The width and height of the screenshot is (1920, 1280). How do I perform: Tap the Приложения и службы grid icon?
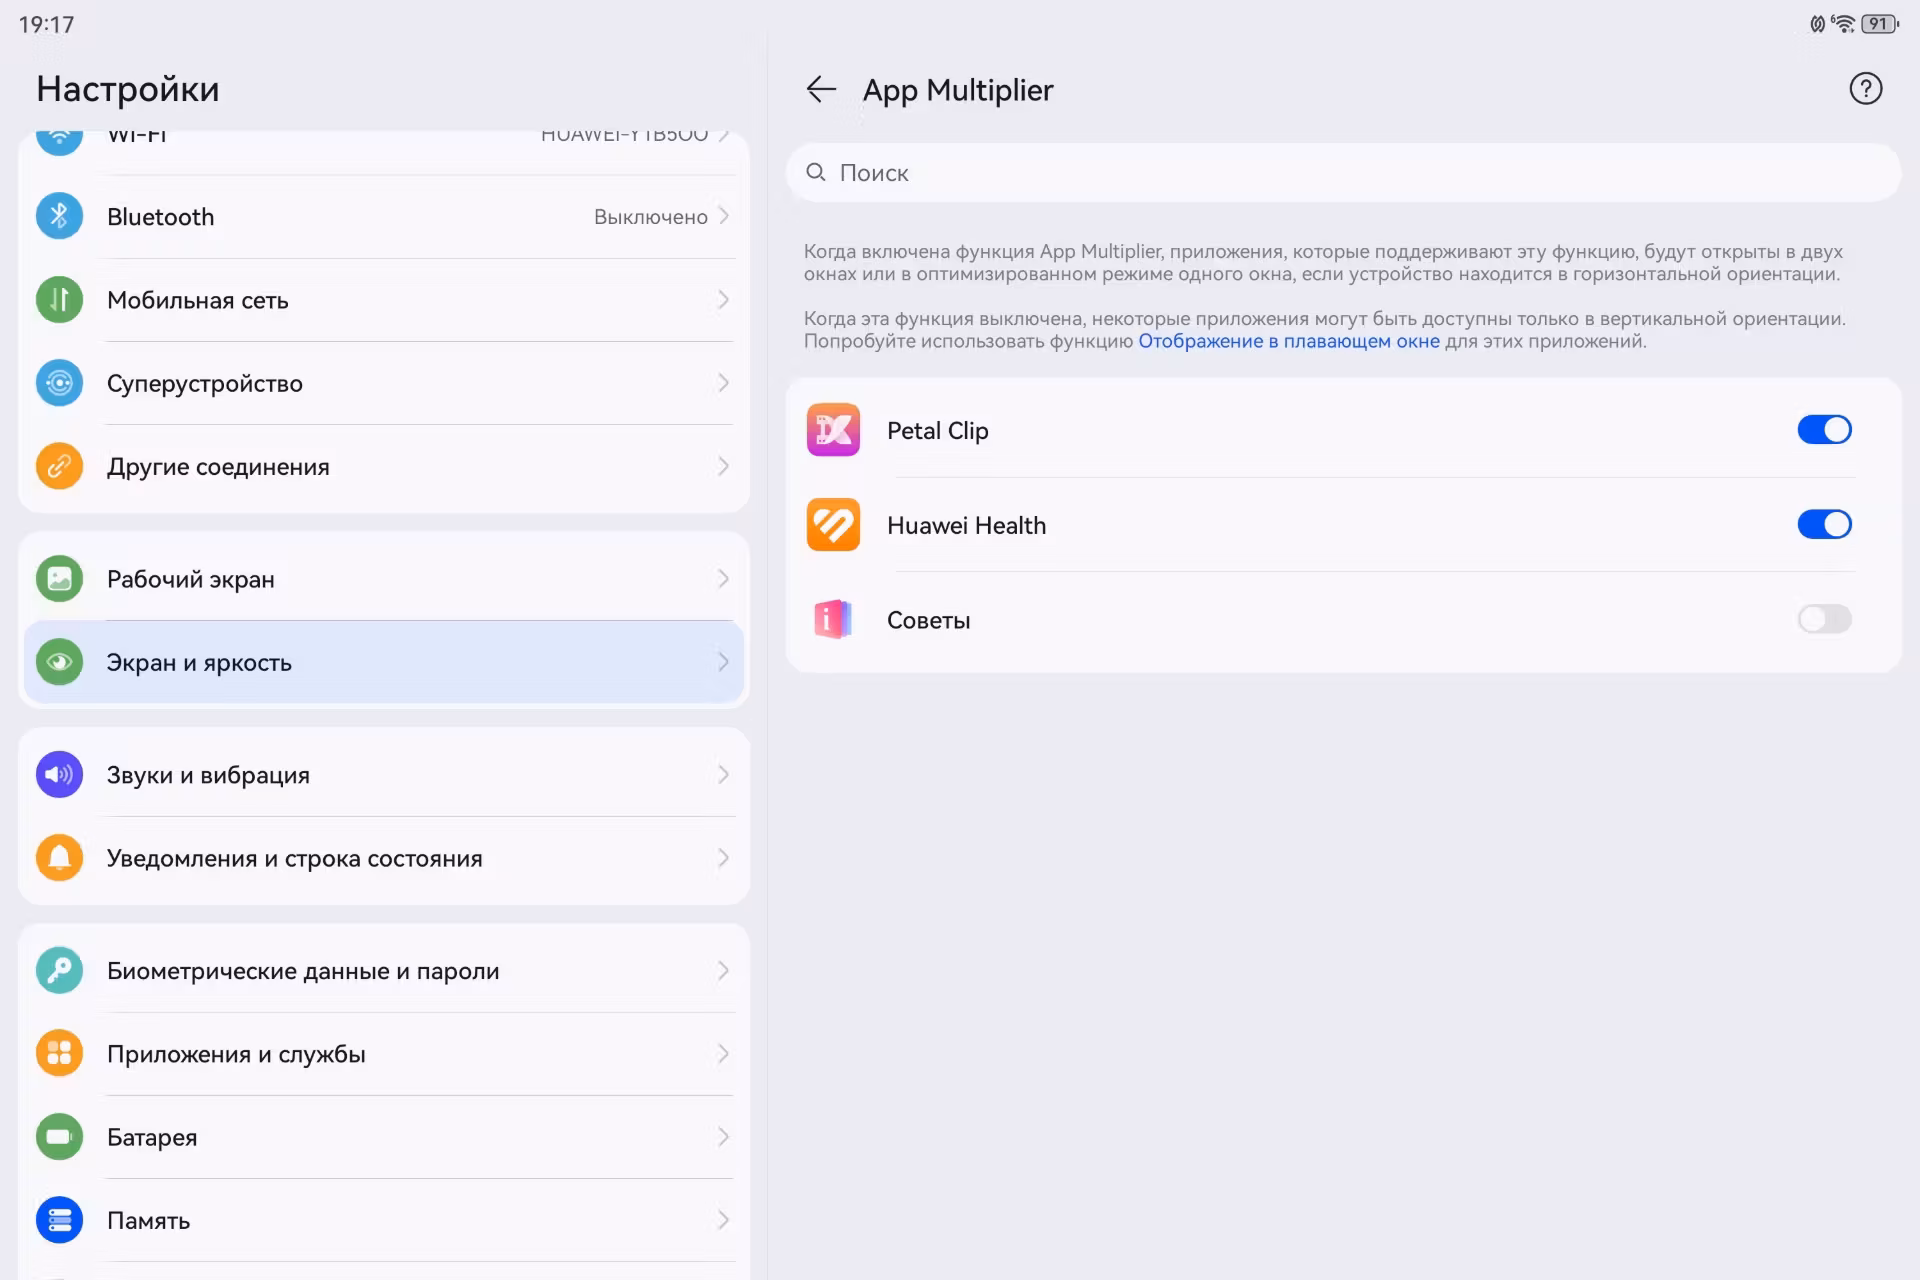tap(59, 1053)
